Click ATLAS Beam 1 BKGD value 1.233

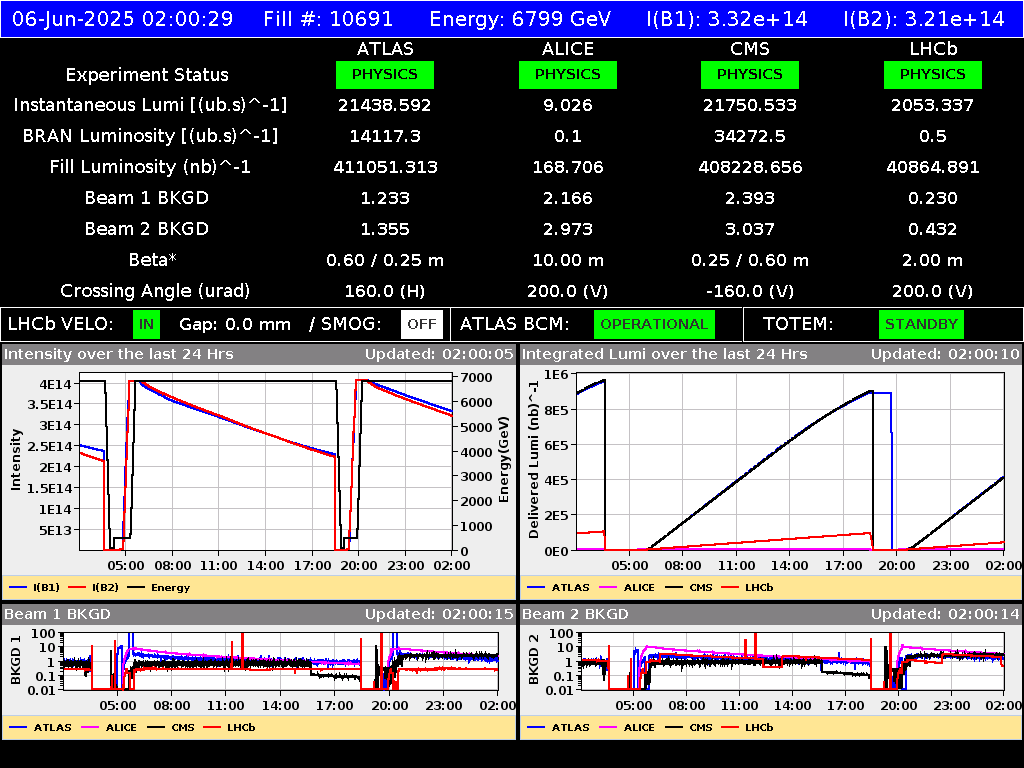coord(385,198)
